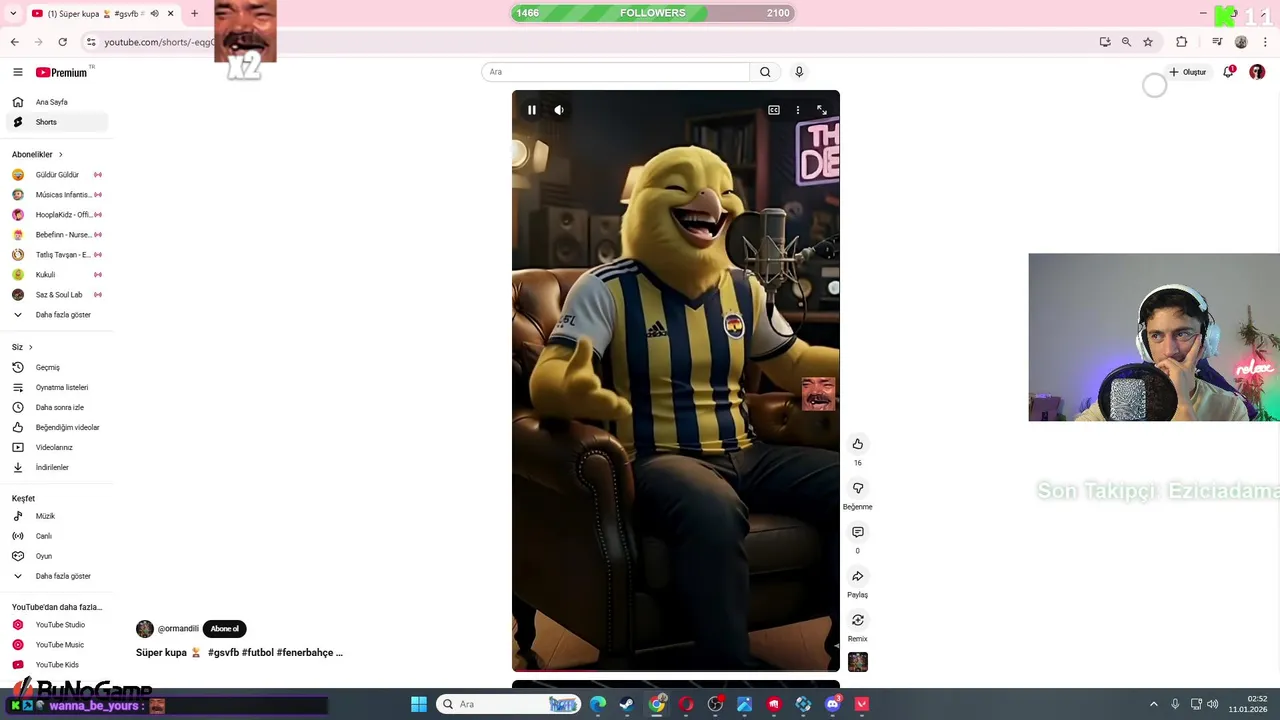
Task: Open the Short's three-dot more options
Action: coord(798,110)
